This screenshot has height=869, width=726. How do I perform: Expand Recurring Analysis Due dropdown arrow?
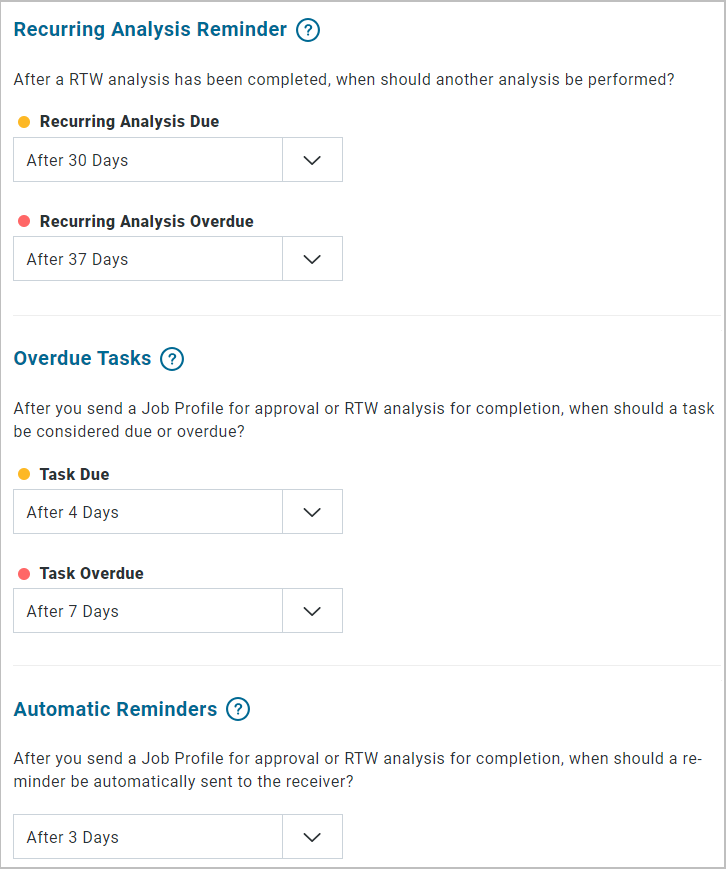(x=313, y=160)
